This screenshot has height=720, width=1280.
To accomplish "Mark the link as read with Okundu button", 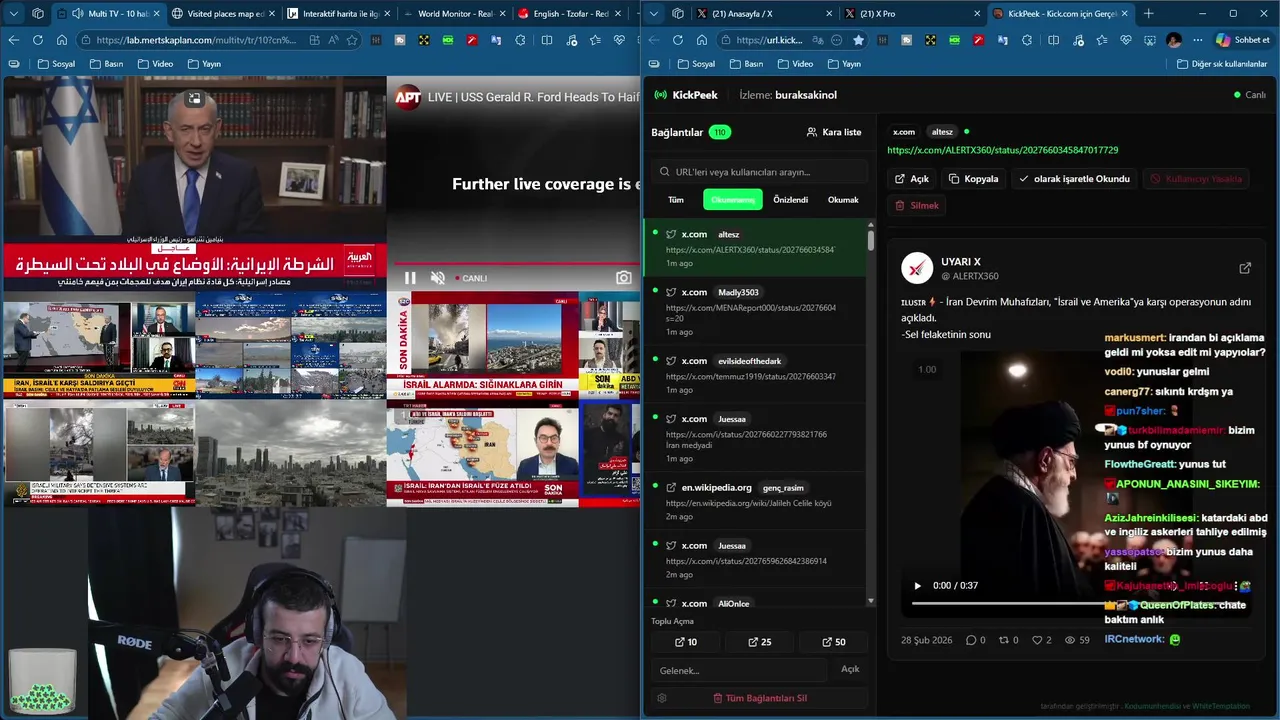I will 1074,179.
